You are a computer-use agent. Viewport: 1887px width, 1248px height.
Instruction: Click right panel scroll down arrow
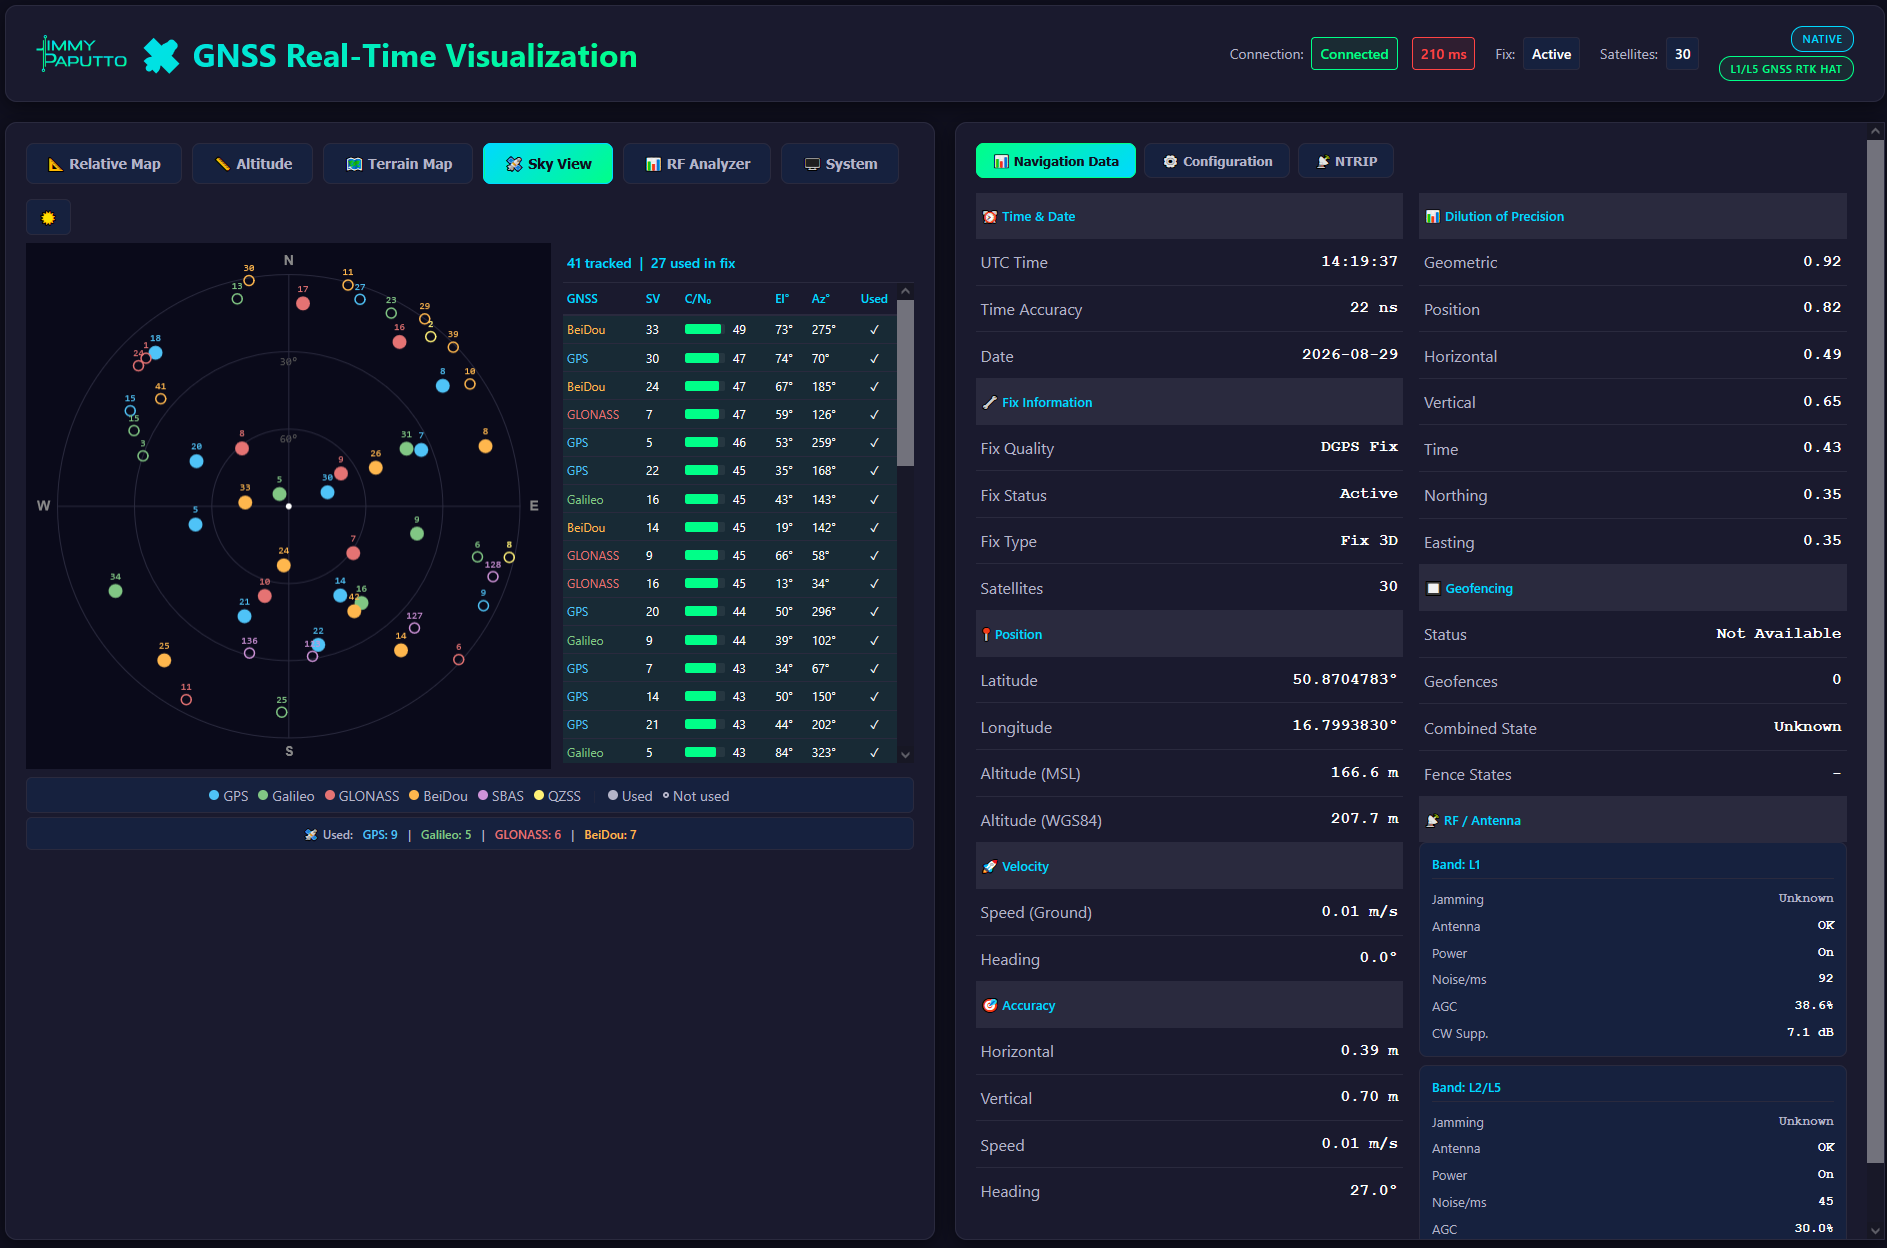click(x=1875, y=1231)
